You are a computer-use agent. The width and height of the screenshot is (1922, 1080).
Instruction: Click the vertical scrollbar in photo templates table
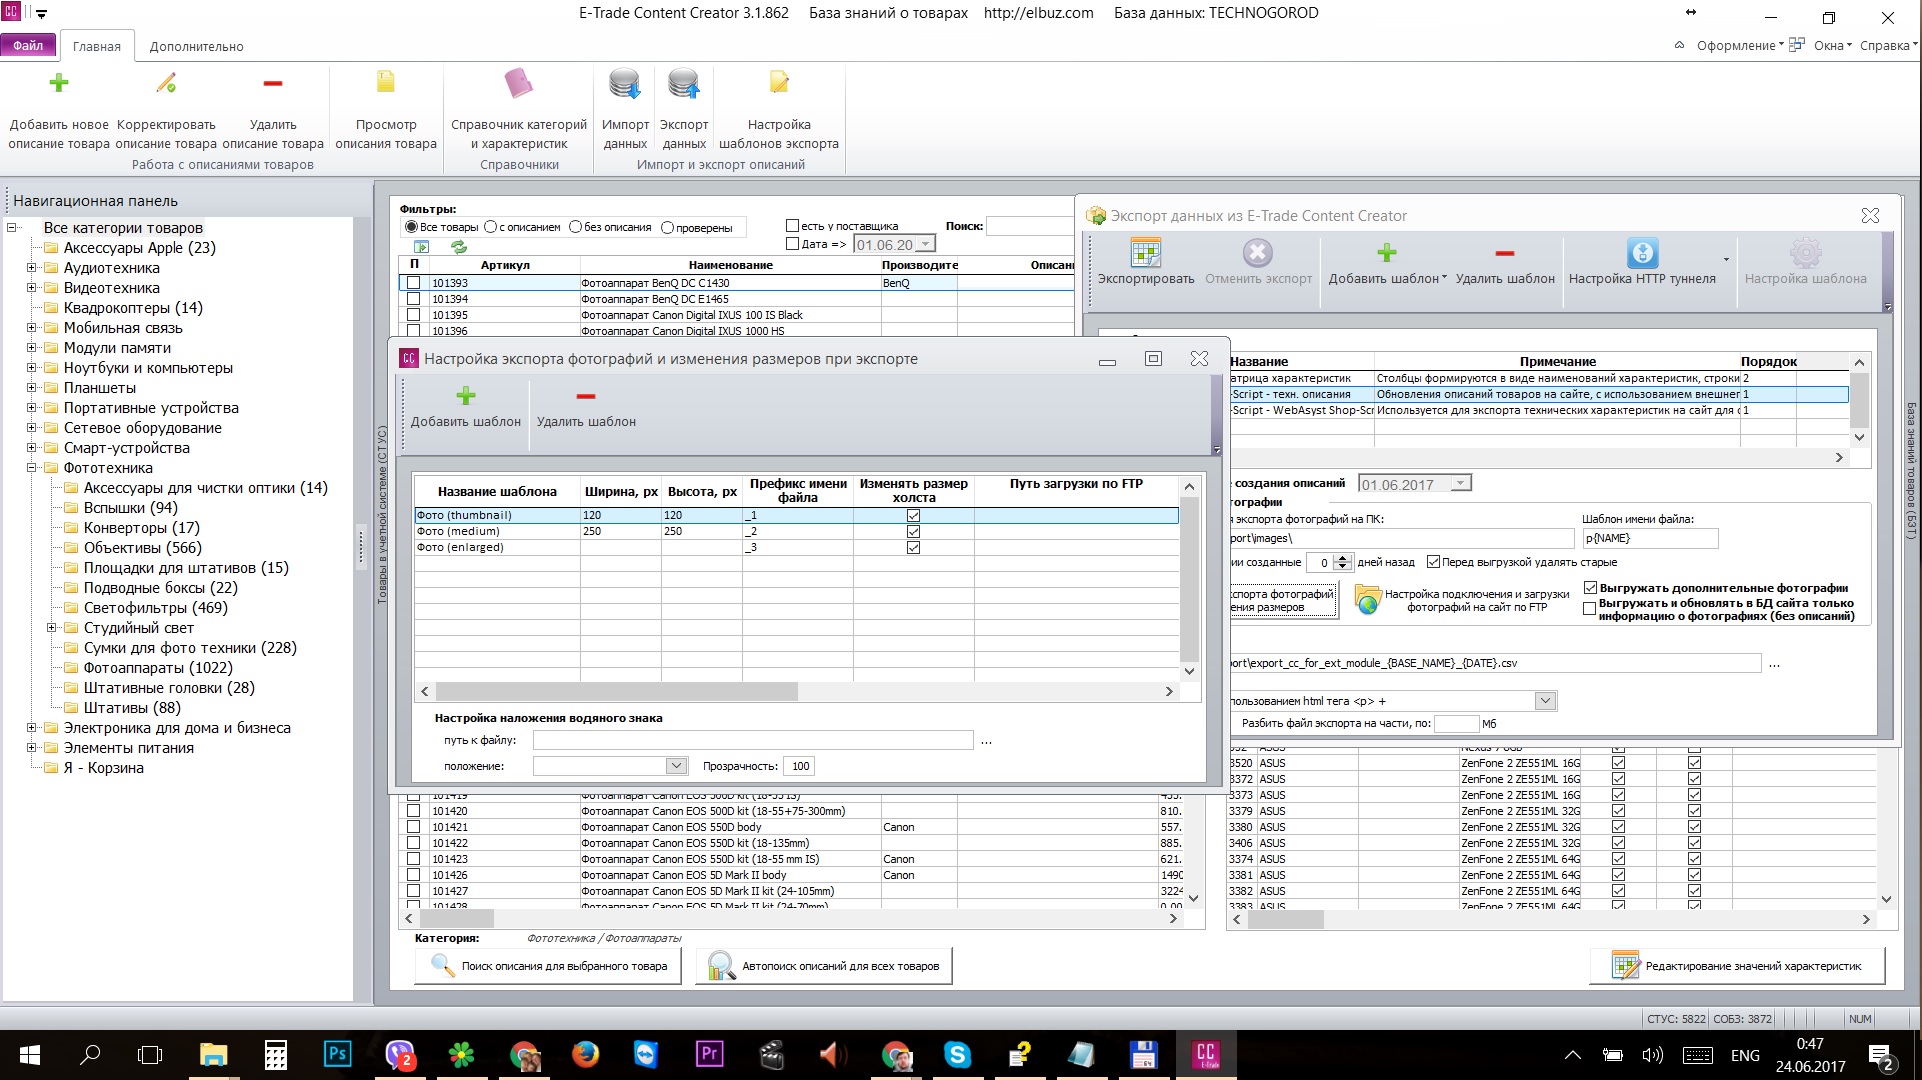(1189, 579)
